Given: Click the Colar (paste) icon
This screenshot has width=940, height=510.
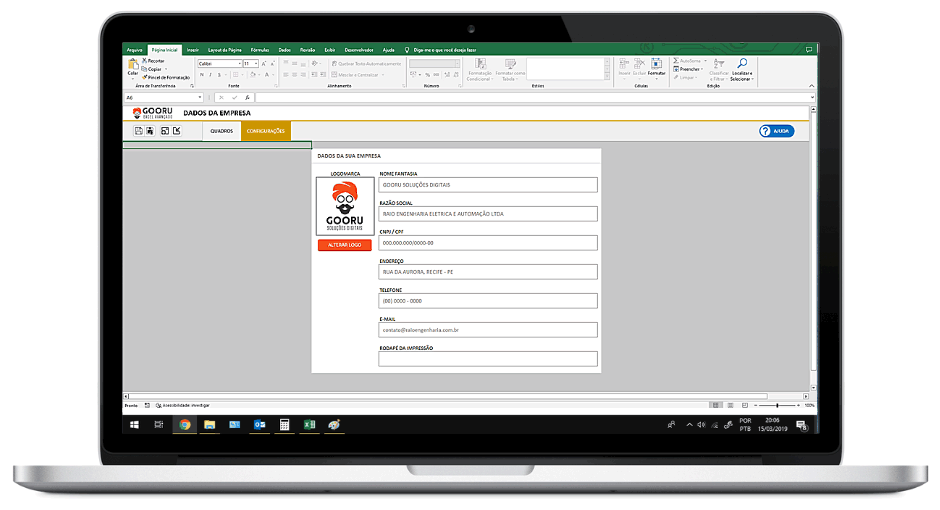Looking at the screenshot, I should pos(132,66).
